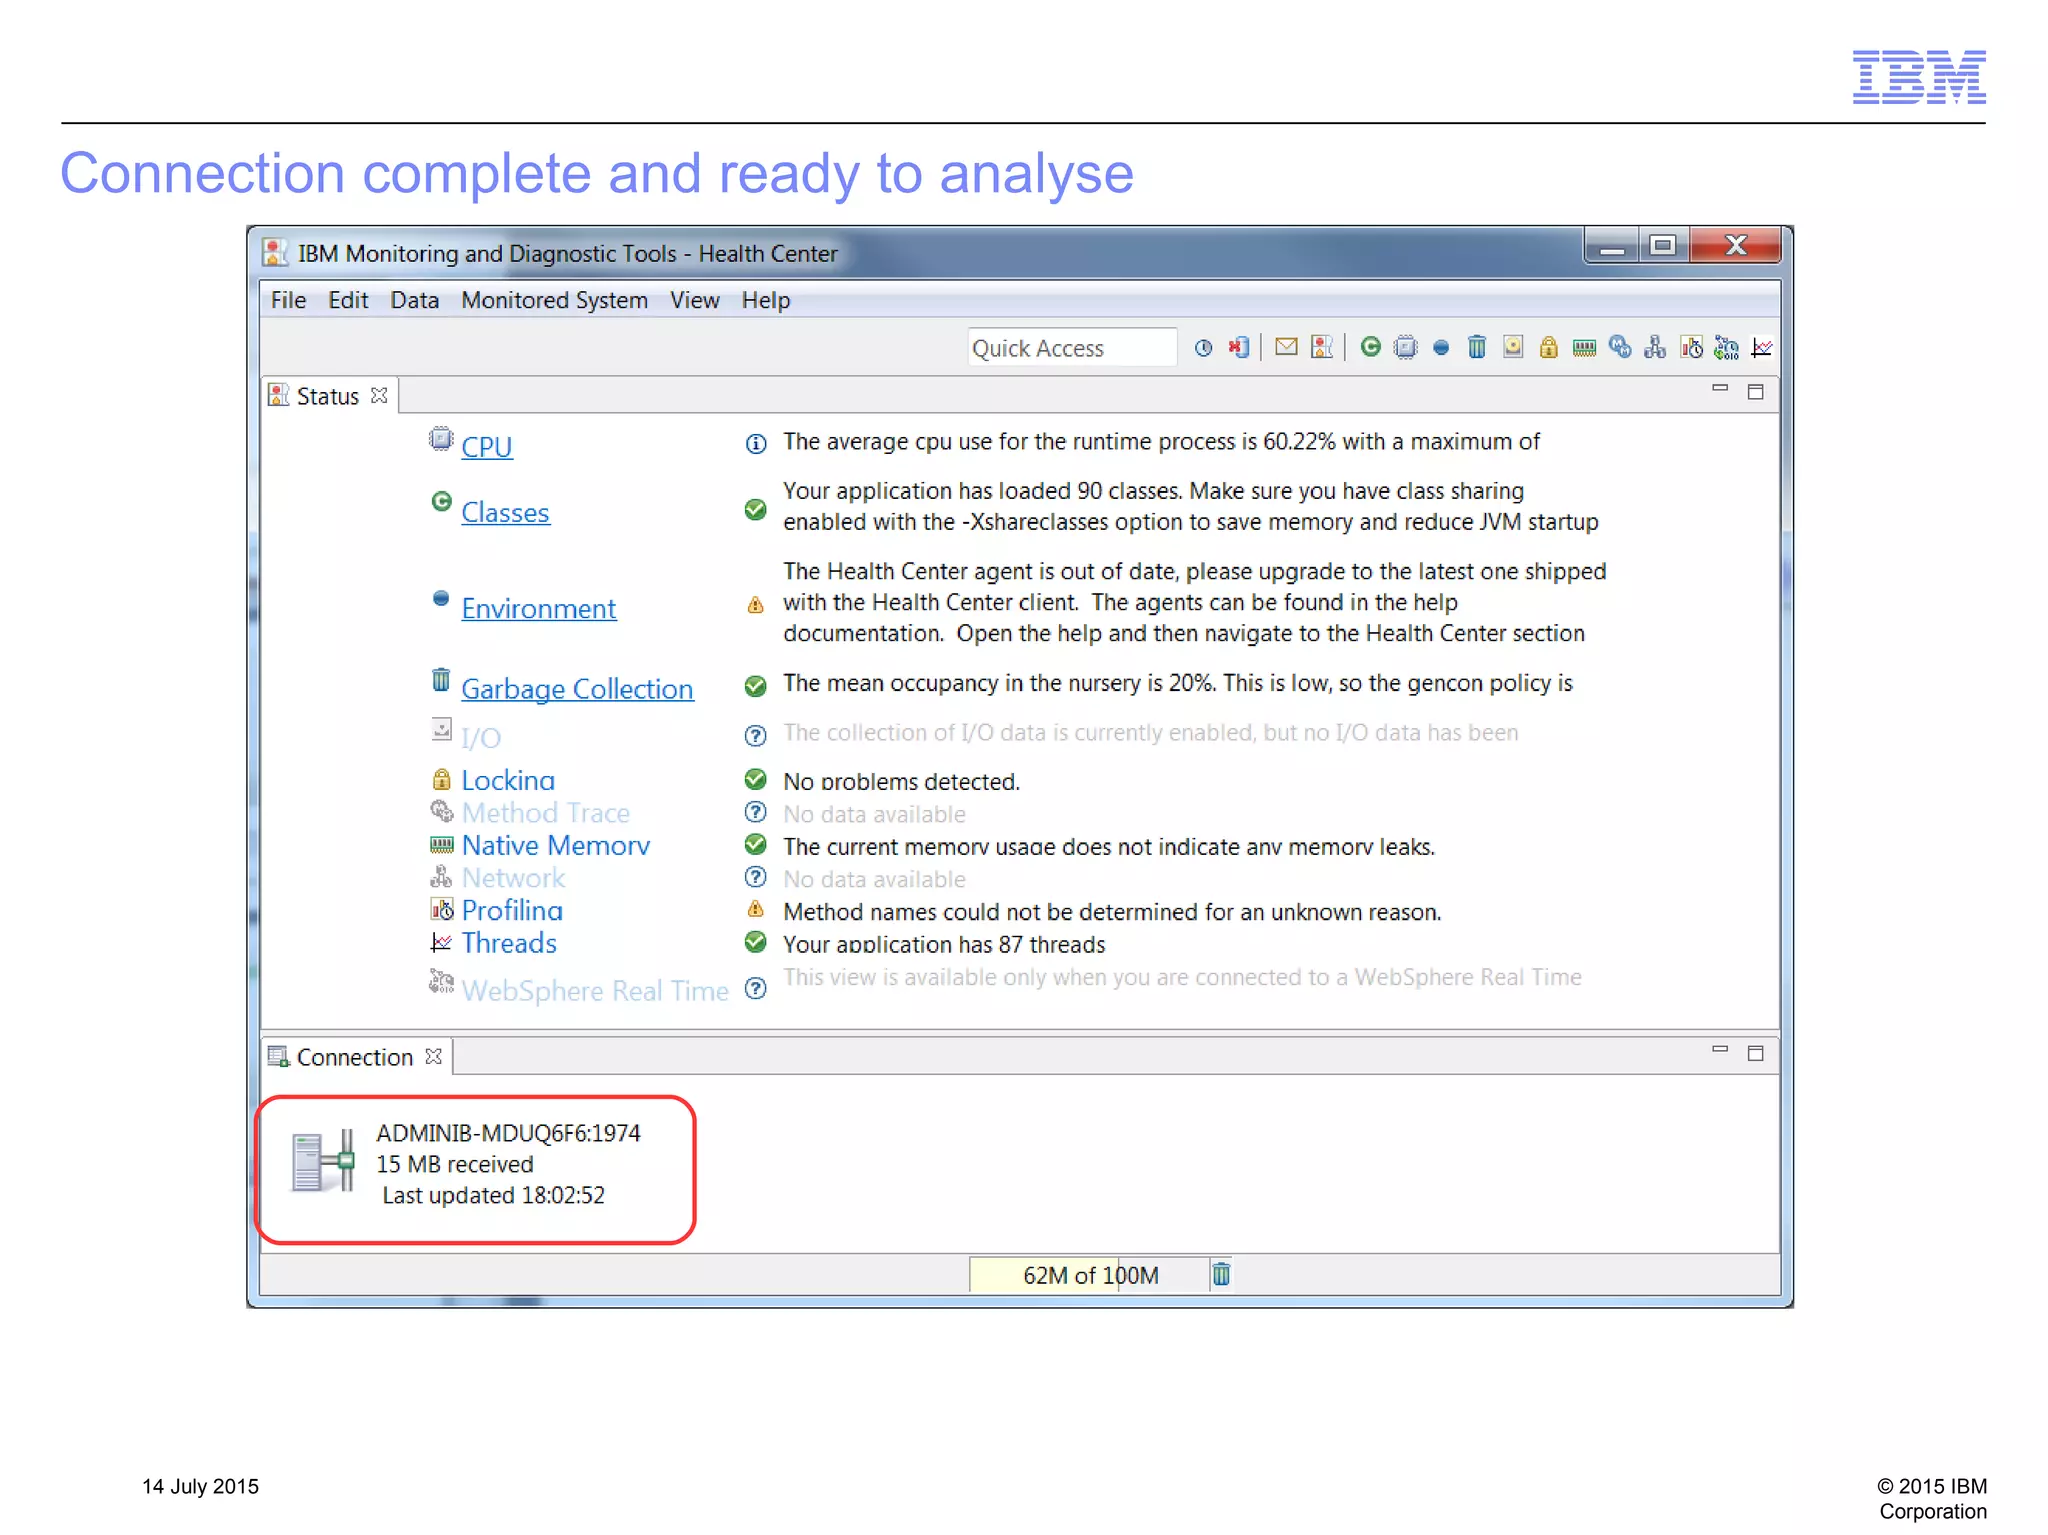Click the trash icon beside Garbage Collection
The image size is (2048, 1535).
(x=441, y=680)
